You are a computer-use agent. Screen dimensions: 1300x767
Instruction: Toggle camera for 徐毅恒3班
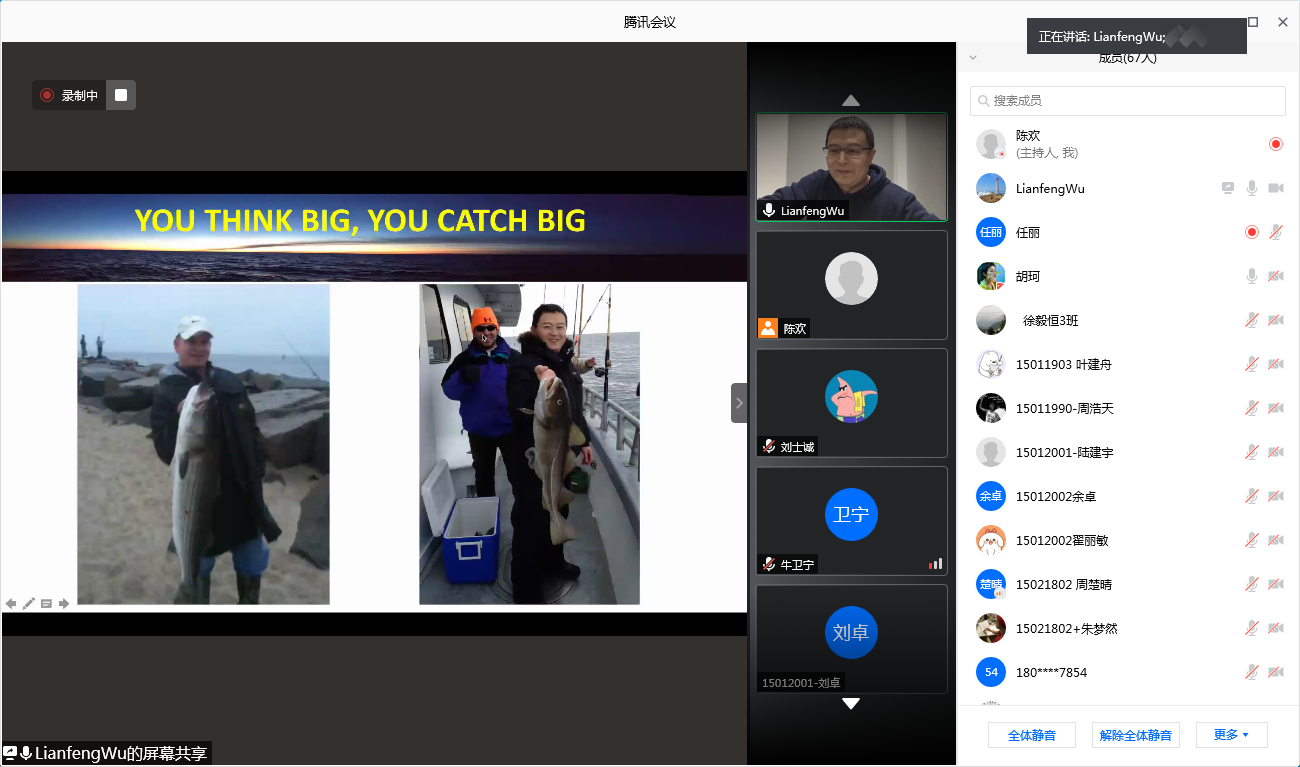[x=1275, y=320]
